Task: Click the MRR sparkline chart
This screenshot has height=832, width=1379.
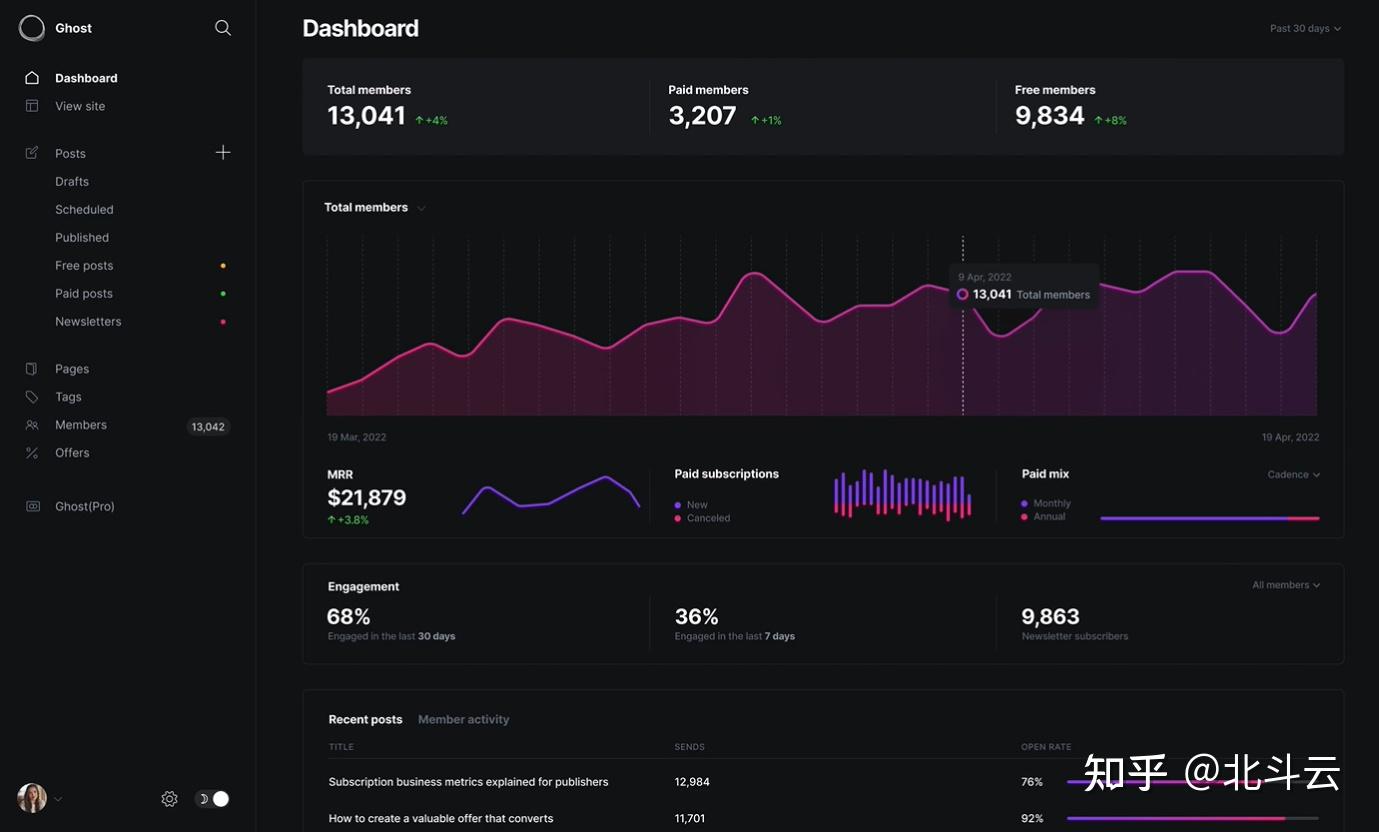Action: tap(551, 495)
